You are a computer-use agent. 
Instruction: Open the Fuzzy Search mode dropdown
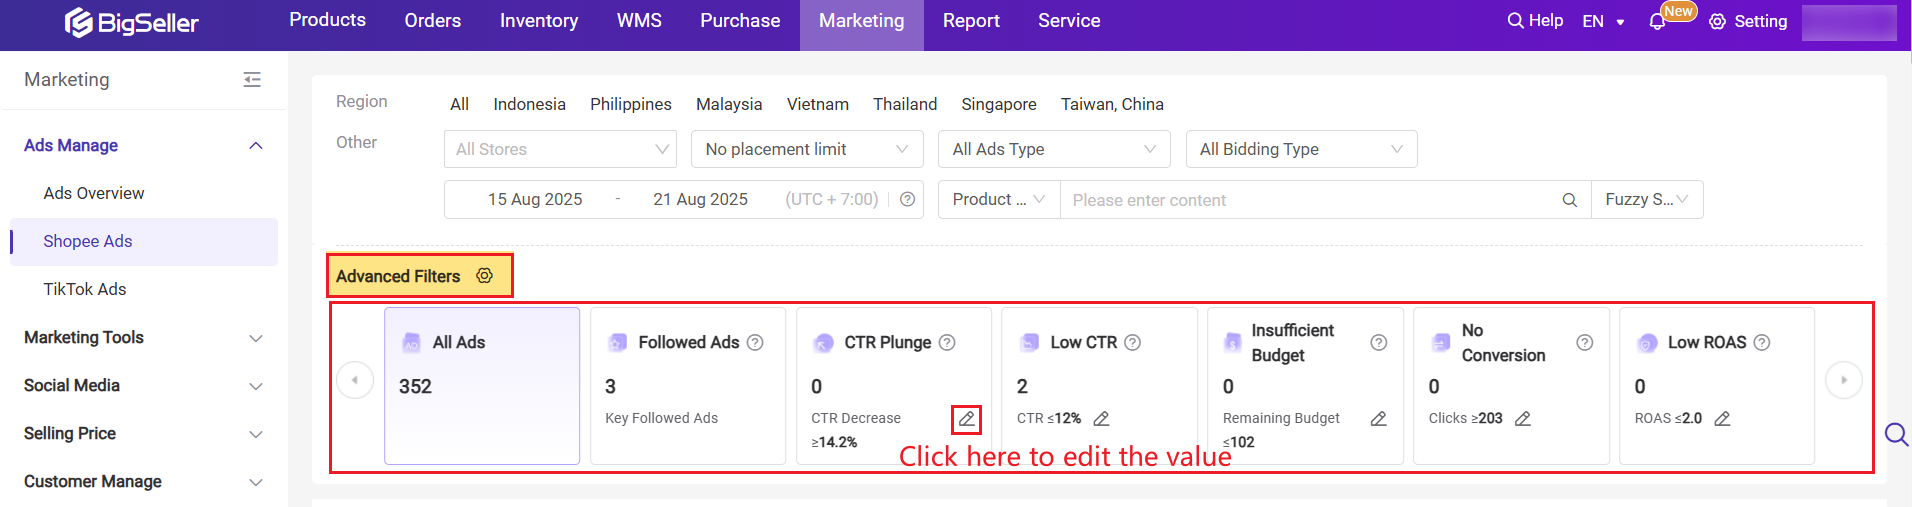click(x=1647, y=199)
